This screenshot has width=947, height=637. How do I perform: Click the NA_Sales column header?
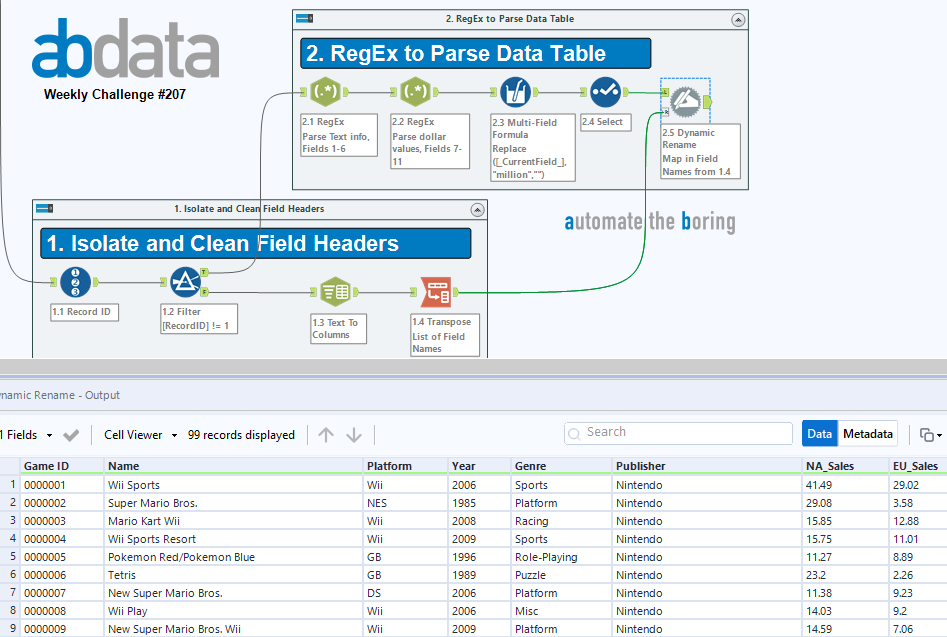(846, 466)
